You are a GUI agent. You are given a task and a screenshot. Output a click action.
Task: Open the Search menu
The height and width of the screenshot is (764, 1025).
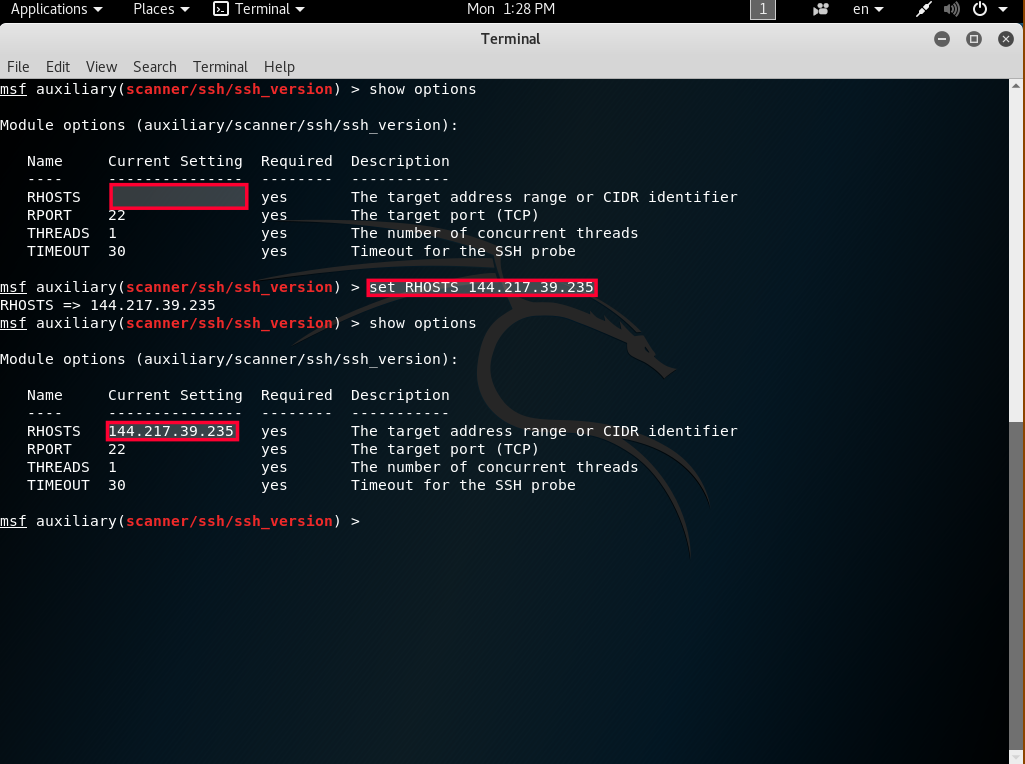[154, 67]
